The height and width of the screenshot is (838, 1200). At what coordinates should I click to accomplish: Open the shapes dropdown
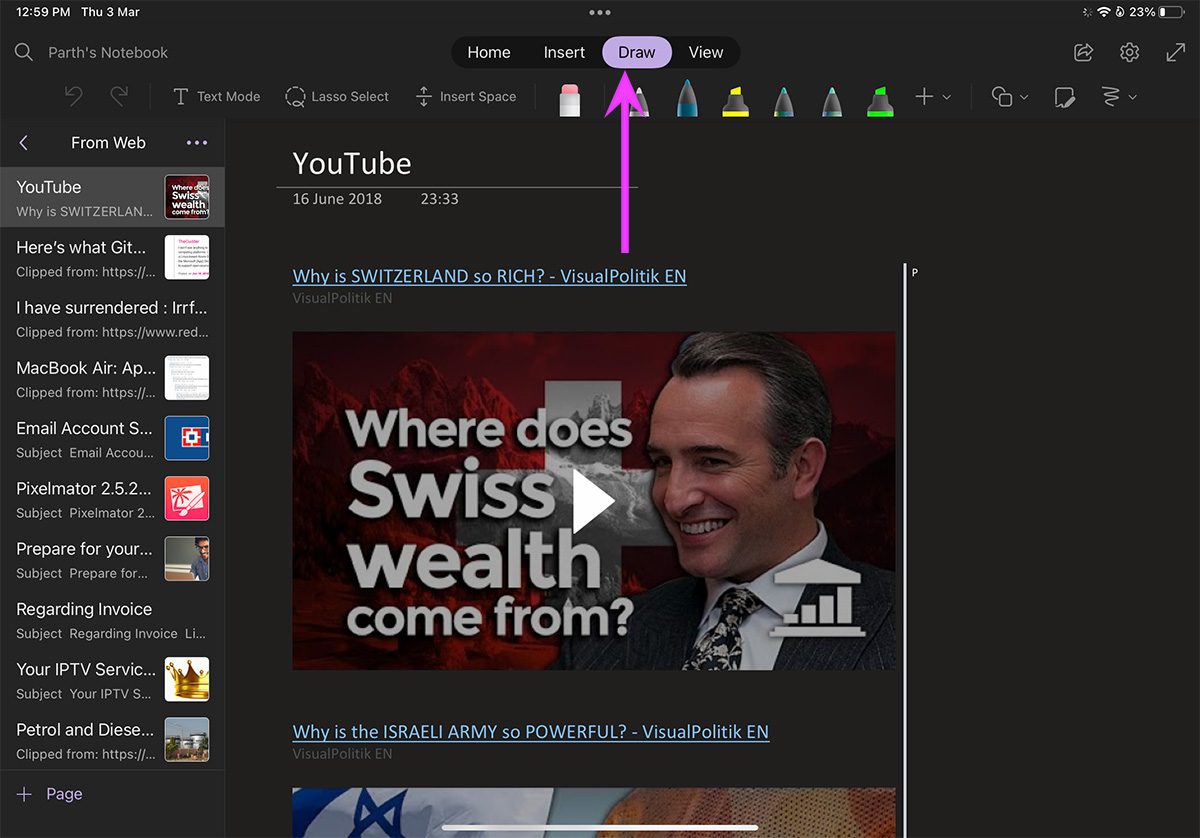point(1010,97)
